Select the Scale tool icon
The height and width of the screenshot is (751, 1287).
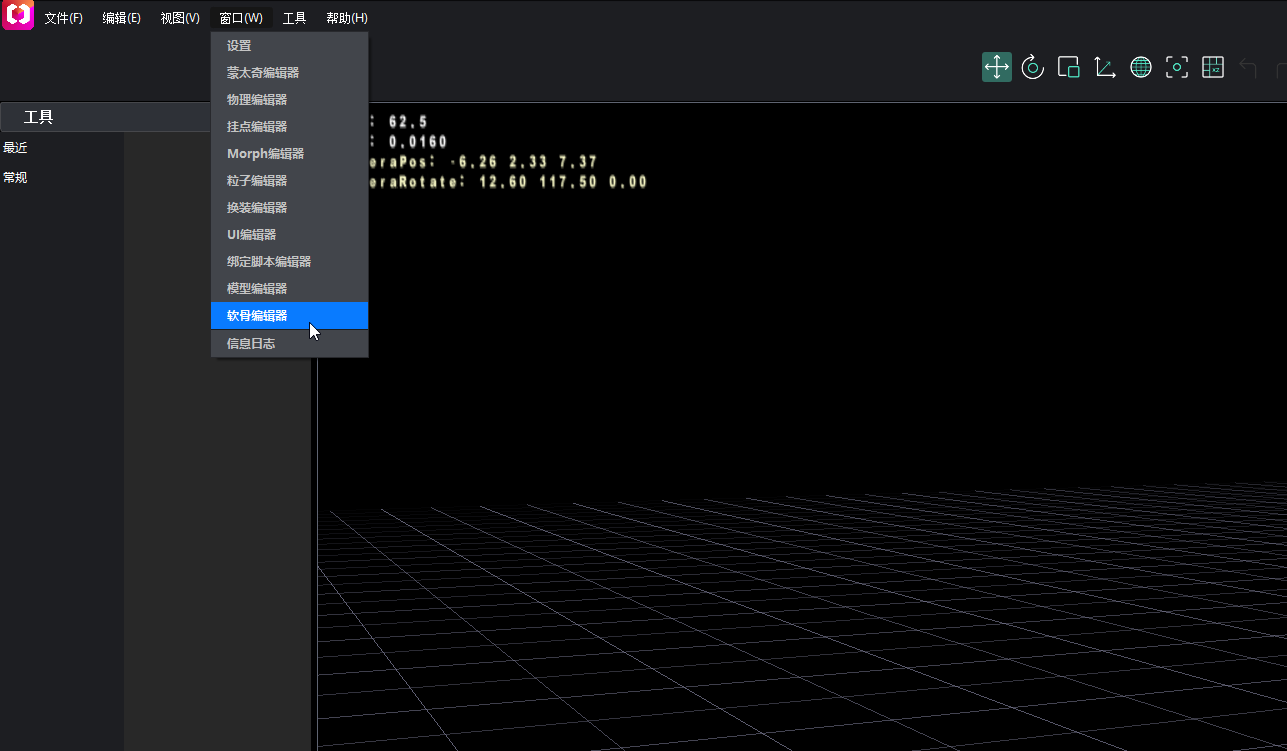point(1069,67)
